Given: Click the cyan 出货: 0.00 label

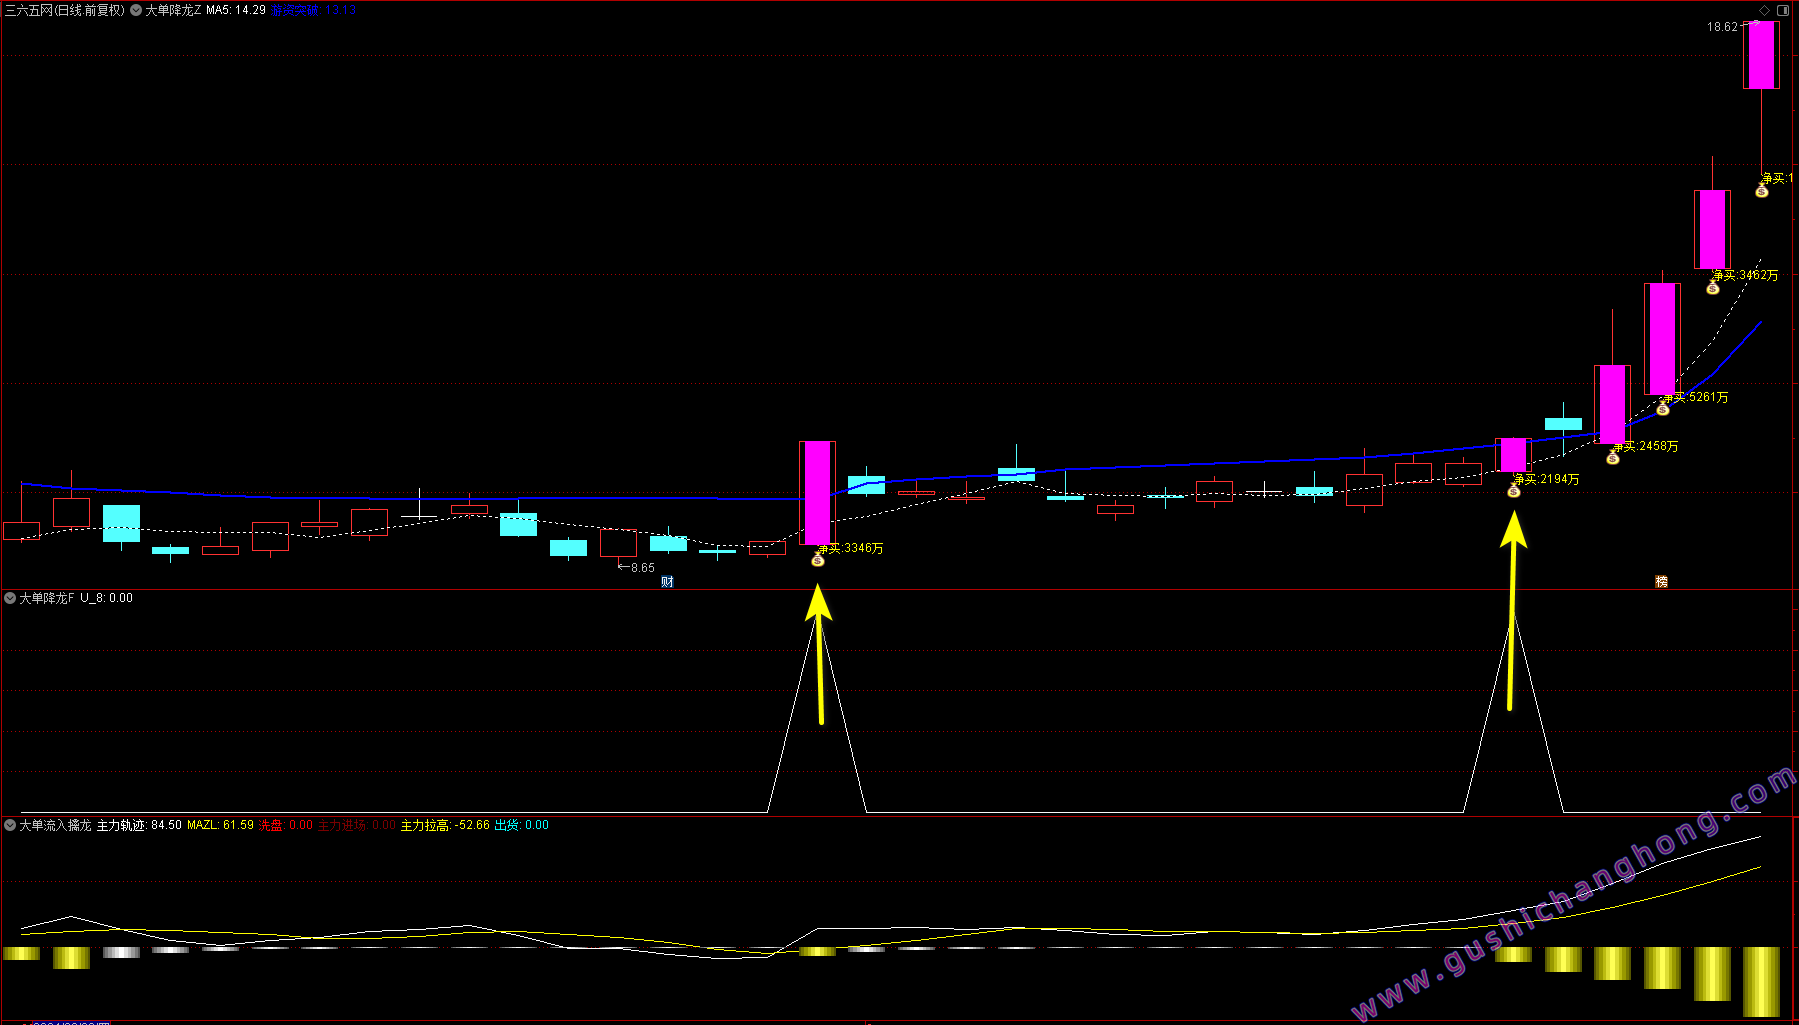Looking at the screenshot, I should click(x=522, y=825).
